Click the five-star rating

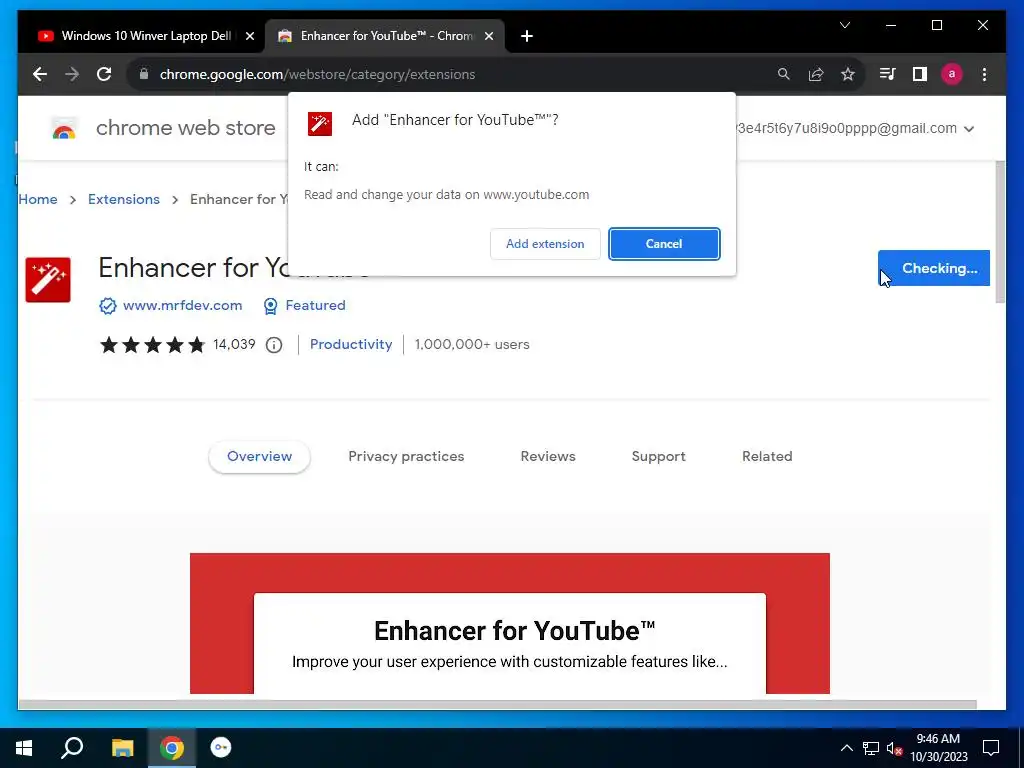[x=152, y=345]
